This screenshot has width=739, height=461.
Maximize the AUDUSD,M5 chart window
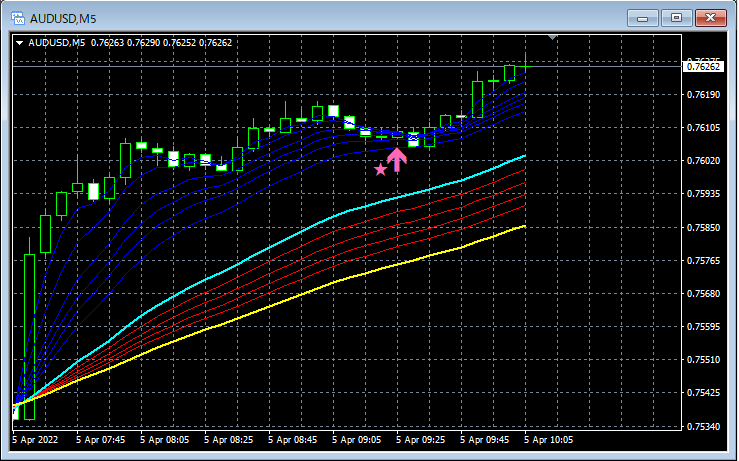point(676,18)
